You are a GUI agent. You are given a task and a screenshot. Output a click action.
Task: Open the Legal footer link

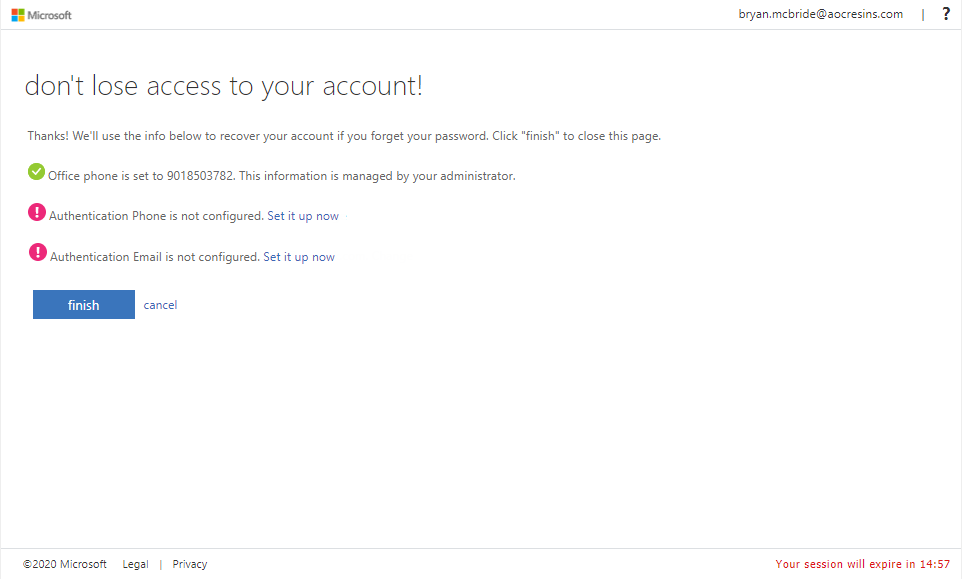point(135,564)
